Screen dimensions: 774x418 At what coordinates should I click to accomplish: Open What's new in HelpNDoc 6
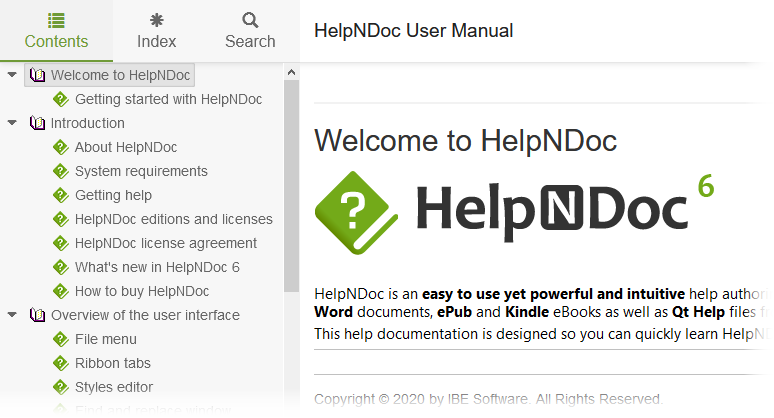(157, 267)
